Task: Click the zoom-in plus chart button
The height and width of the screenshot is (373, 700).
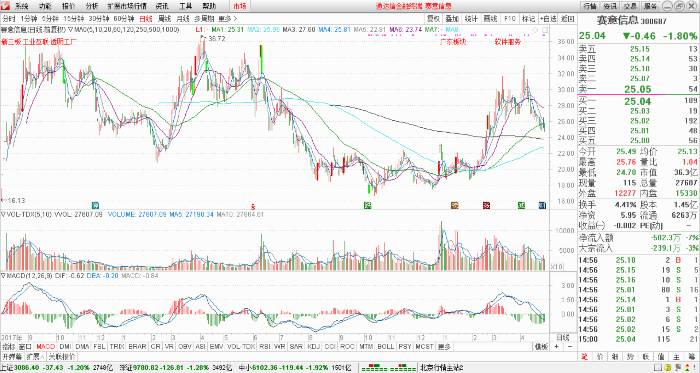Action: (557, 346)
